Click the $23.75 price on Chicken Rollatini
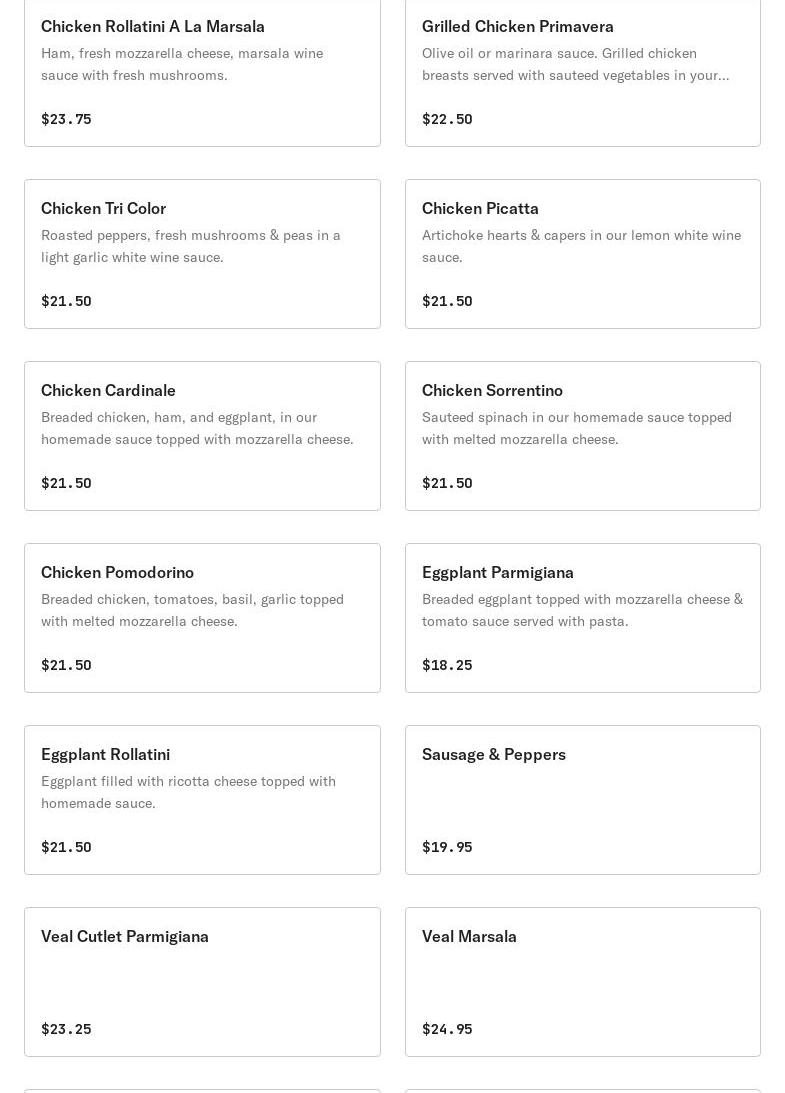Image resolution: width=785 pixels, height=1093 pixels. (66, 119)
